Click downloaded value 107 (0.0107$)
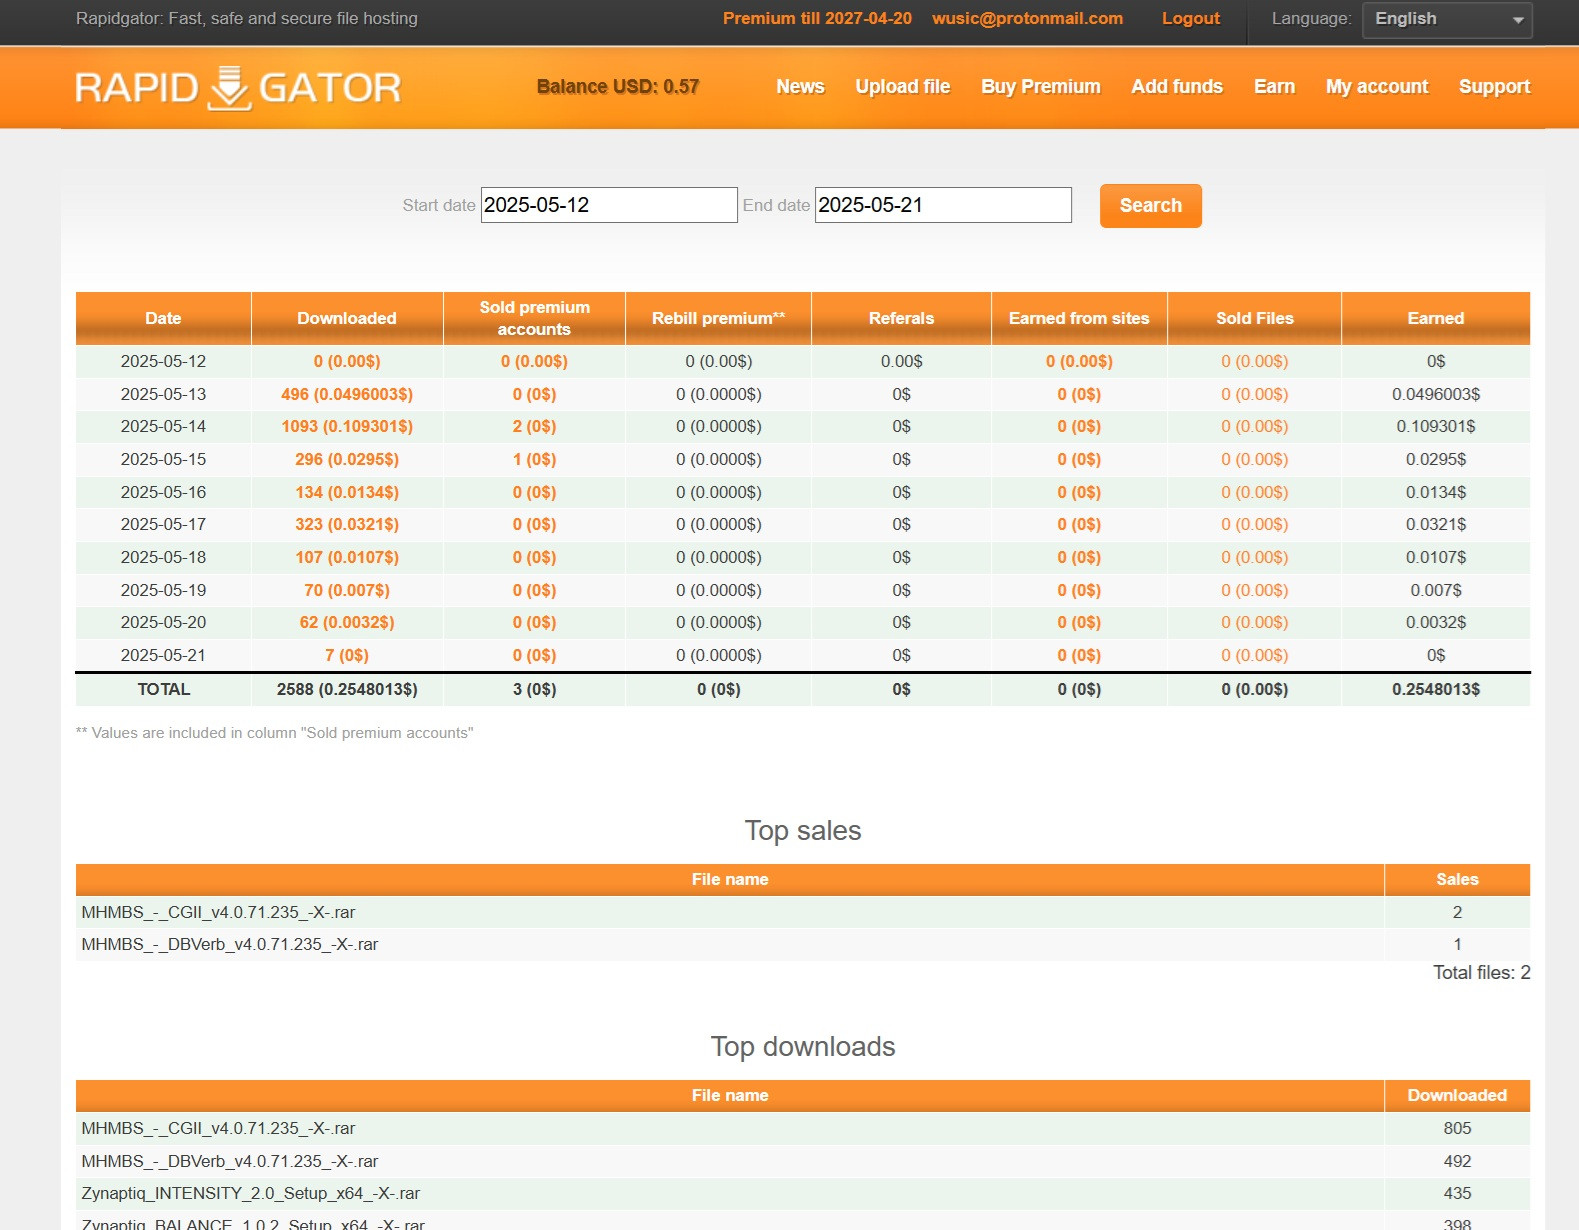1579x1230 pixels. [x=347, y=557]
